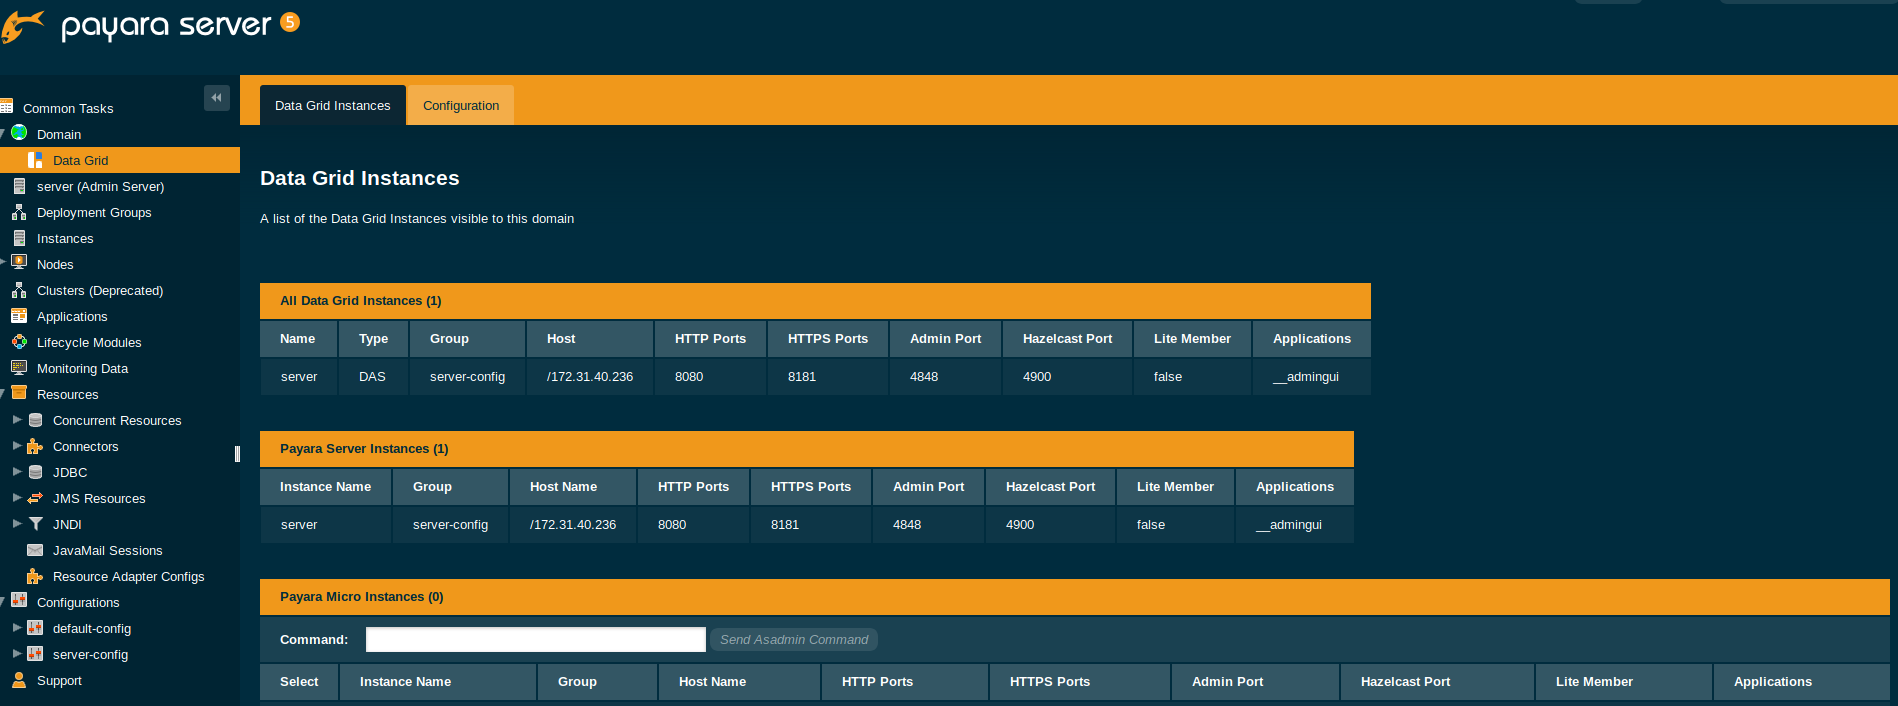1898x706 pixels.
Task: Click the Command input field
Action: coord(536,639)
